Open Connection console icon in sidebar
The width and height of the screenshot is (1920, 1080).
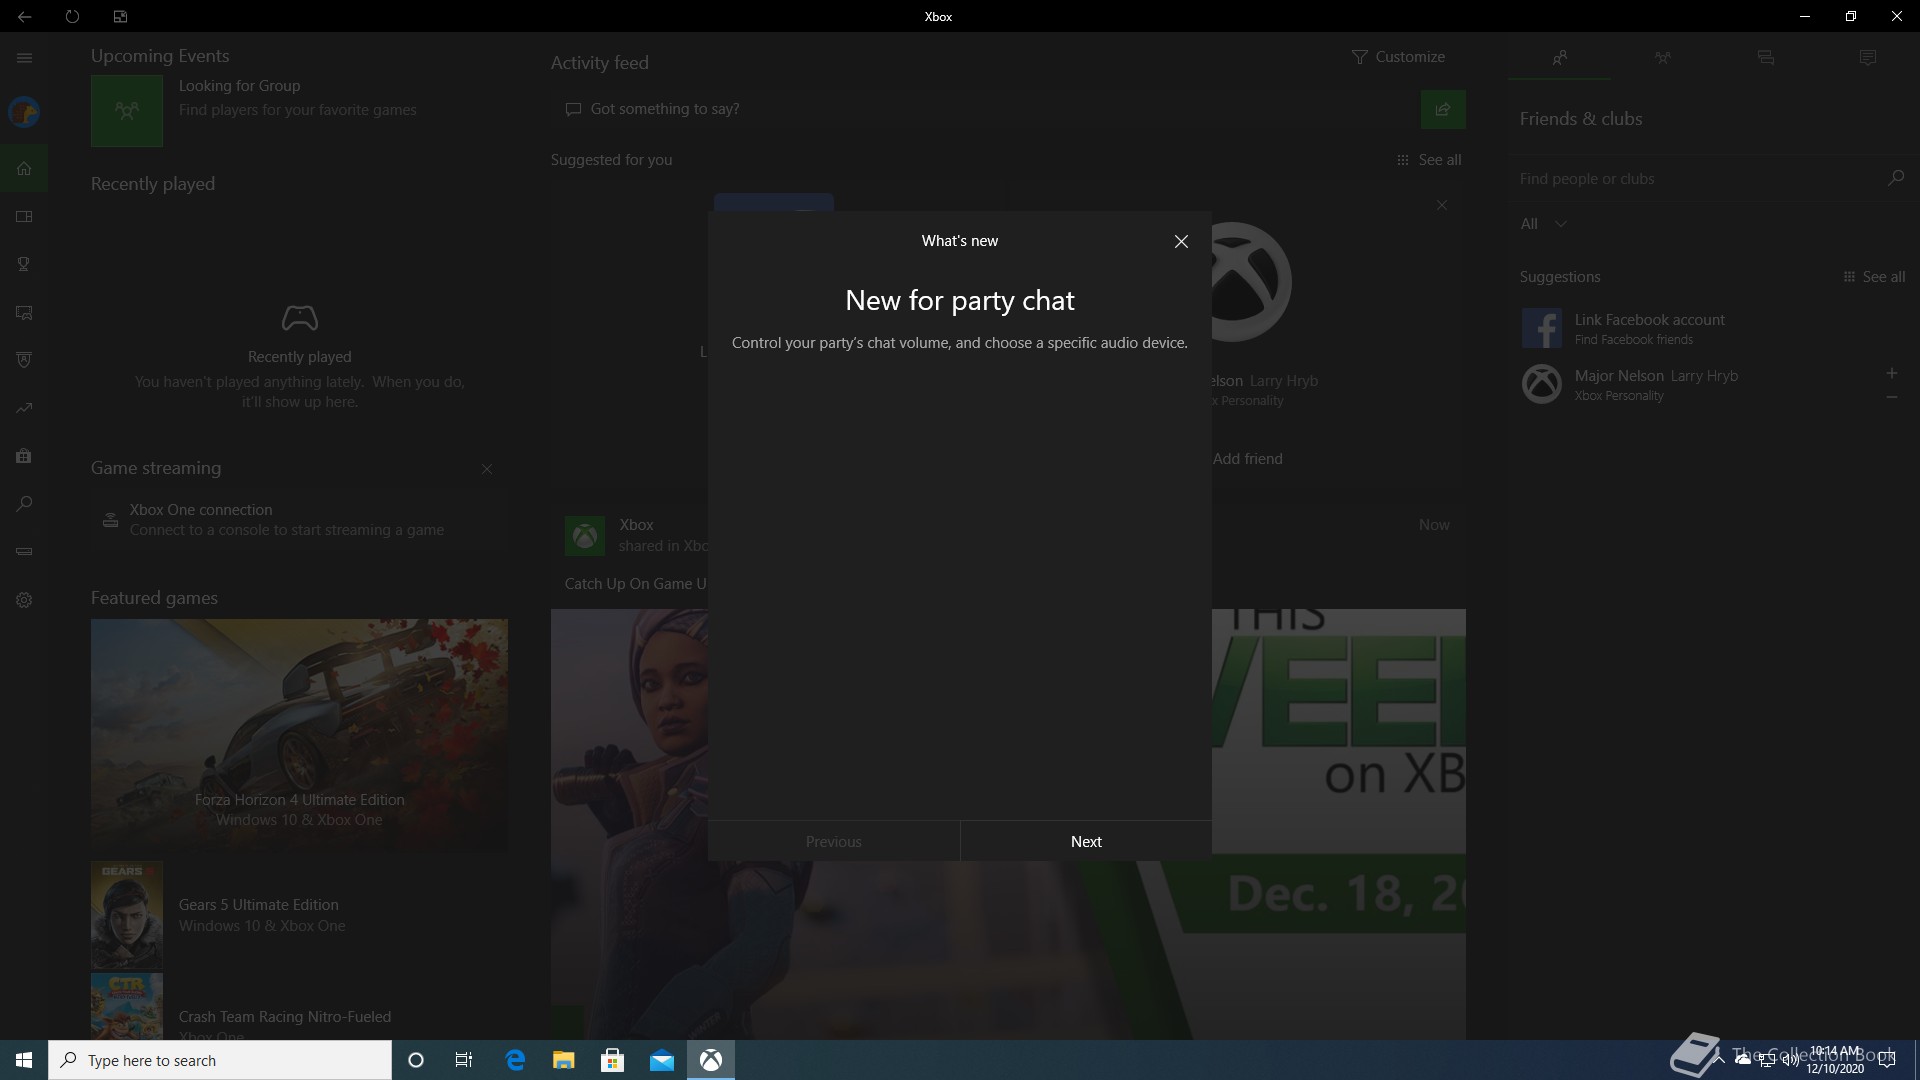(x=24, y=552)
